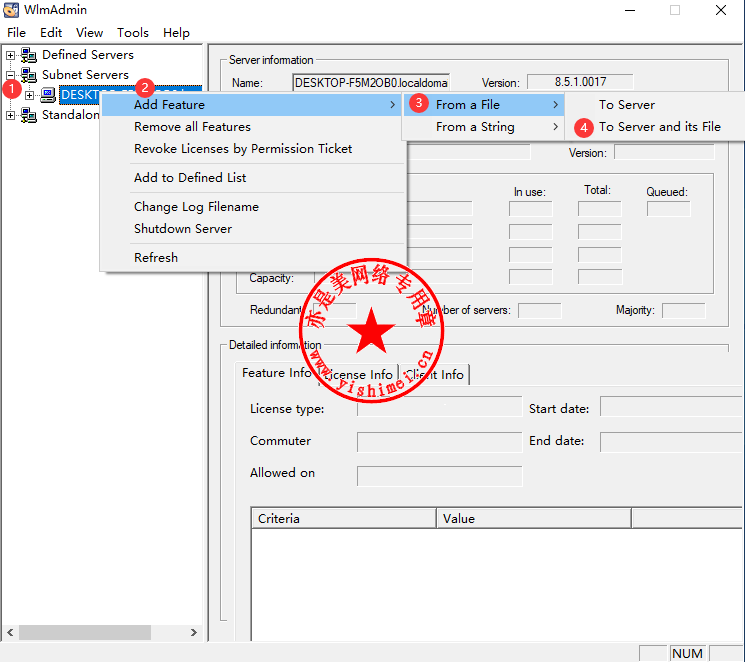The width and height of the screenshot is (745, 662).
Task: Click the tree panel horizontal scrollbar thumb
Action: coord(85,633)
